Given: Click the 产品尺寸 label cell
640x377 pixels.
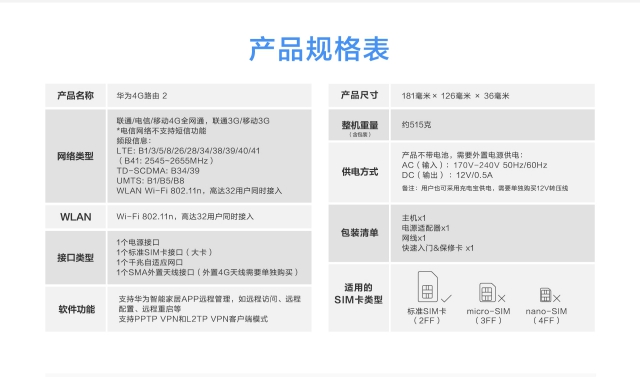Looking at the screenshot, I should tap(359, 95).
